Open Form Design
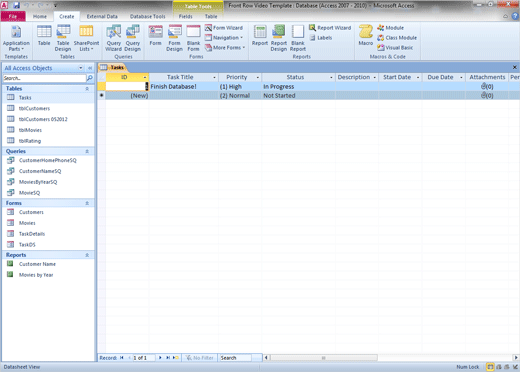Screen dimensions: 520x372 pos(174,38)
